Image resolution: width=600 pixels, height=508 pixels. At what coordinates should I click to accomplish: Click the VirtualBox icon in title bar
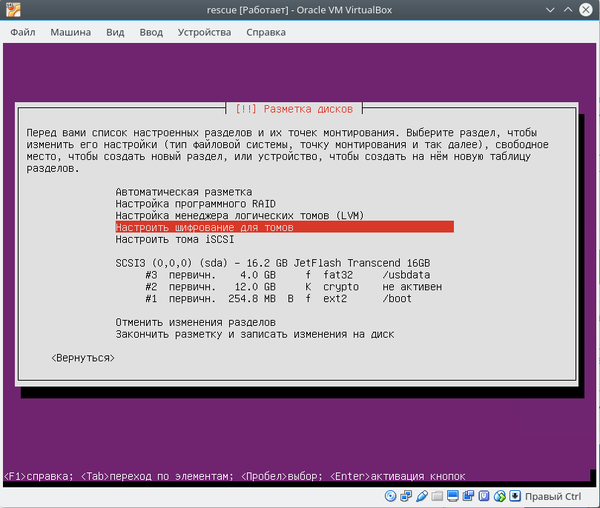(13, 10)
